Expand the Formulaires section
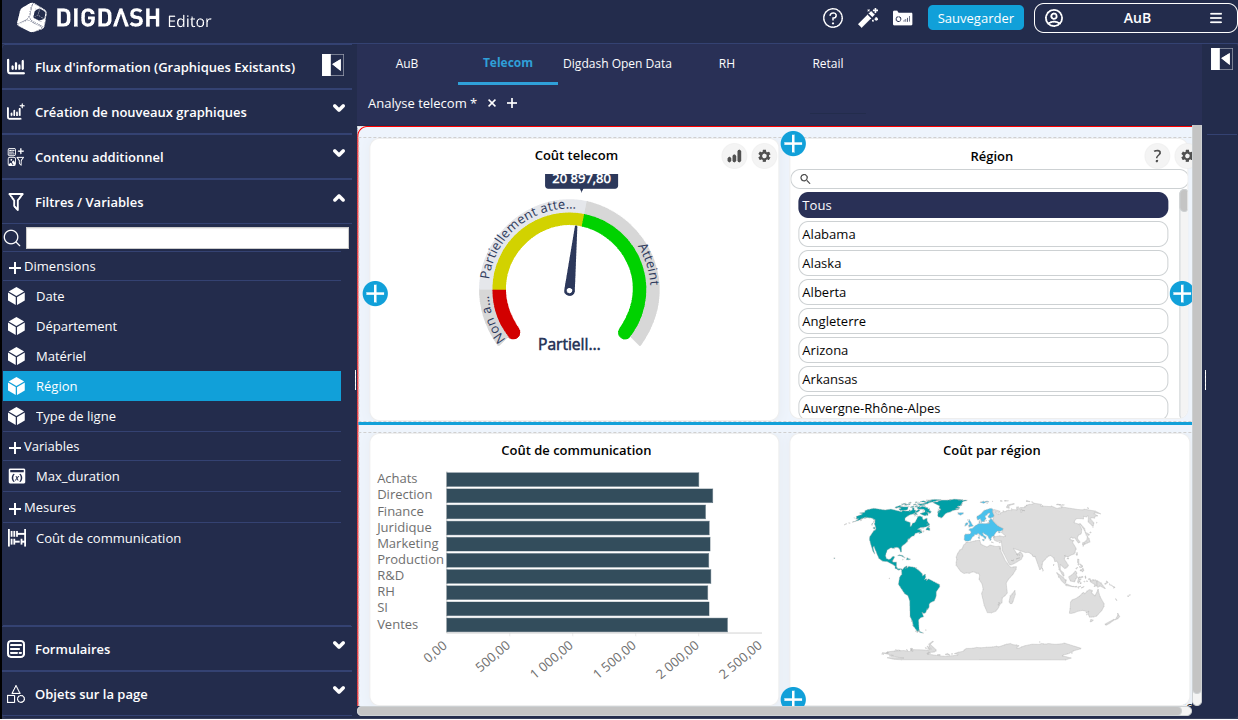 tap(339, 646)
